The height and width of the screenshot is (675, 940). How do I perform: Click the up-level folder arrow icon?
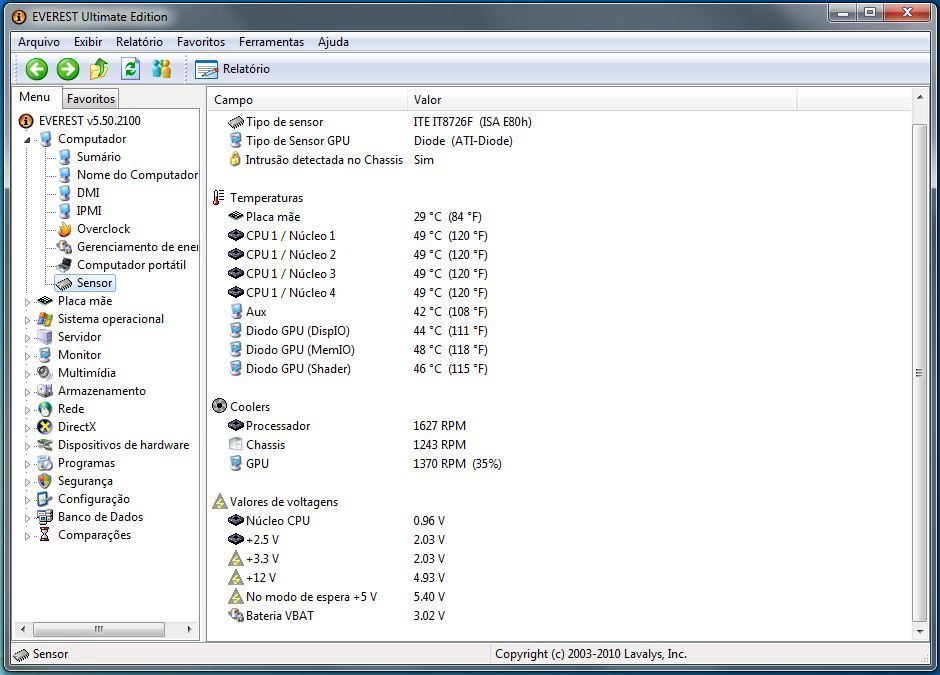[99, 69]
